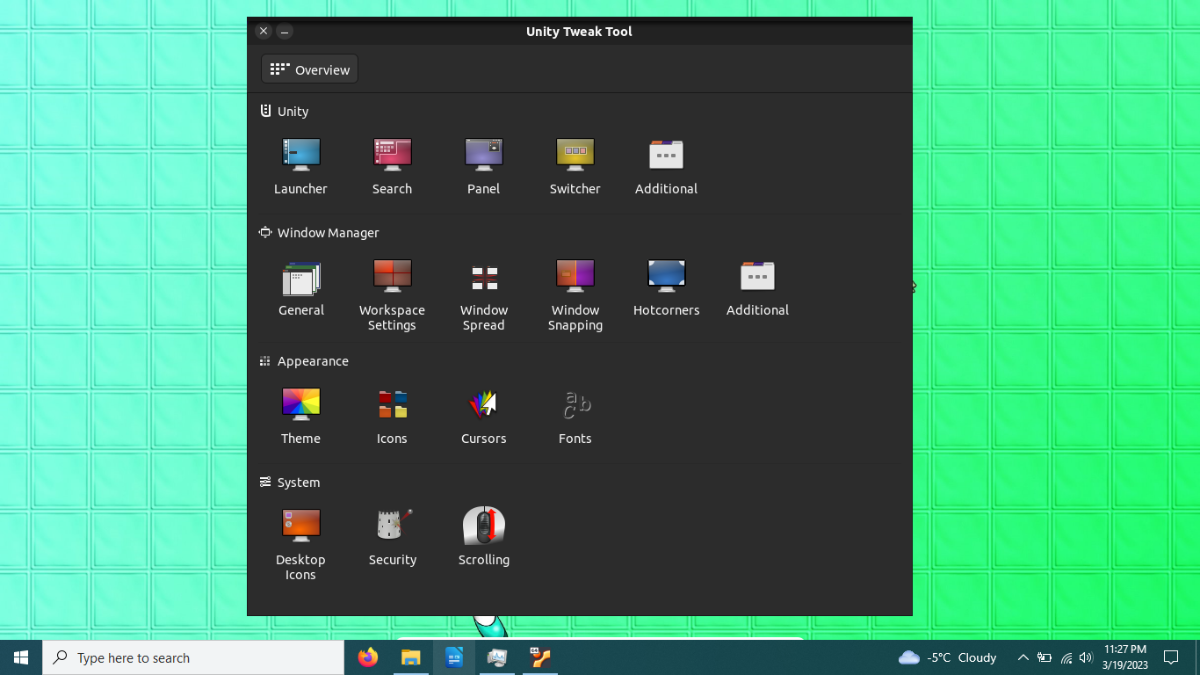Open Additional settings under Window Manager
The image size is (1200, 675).
coord(758,288)
